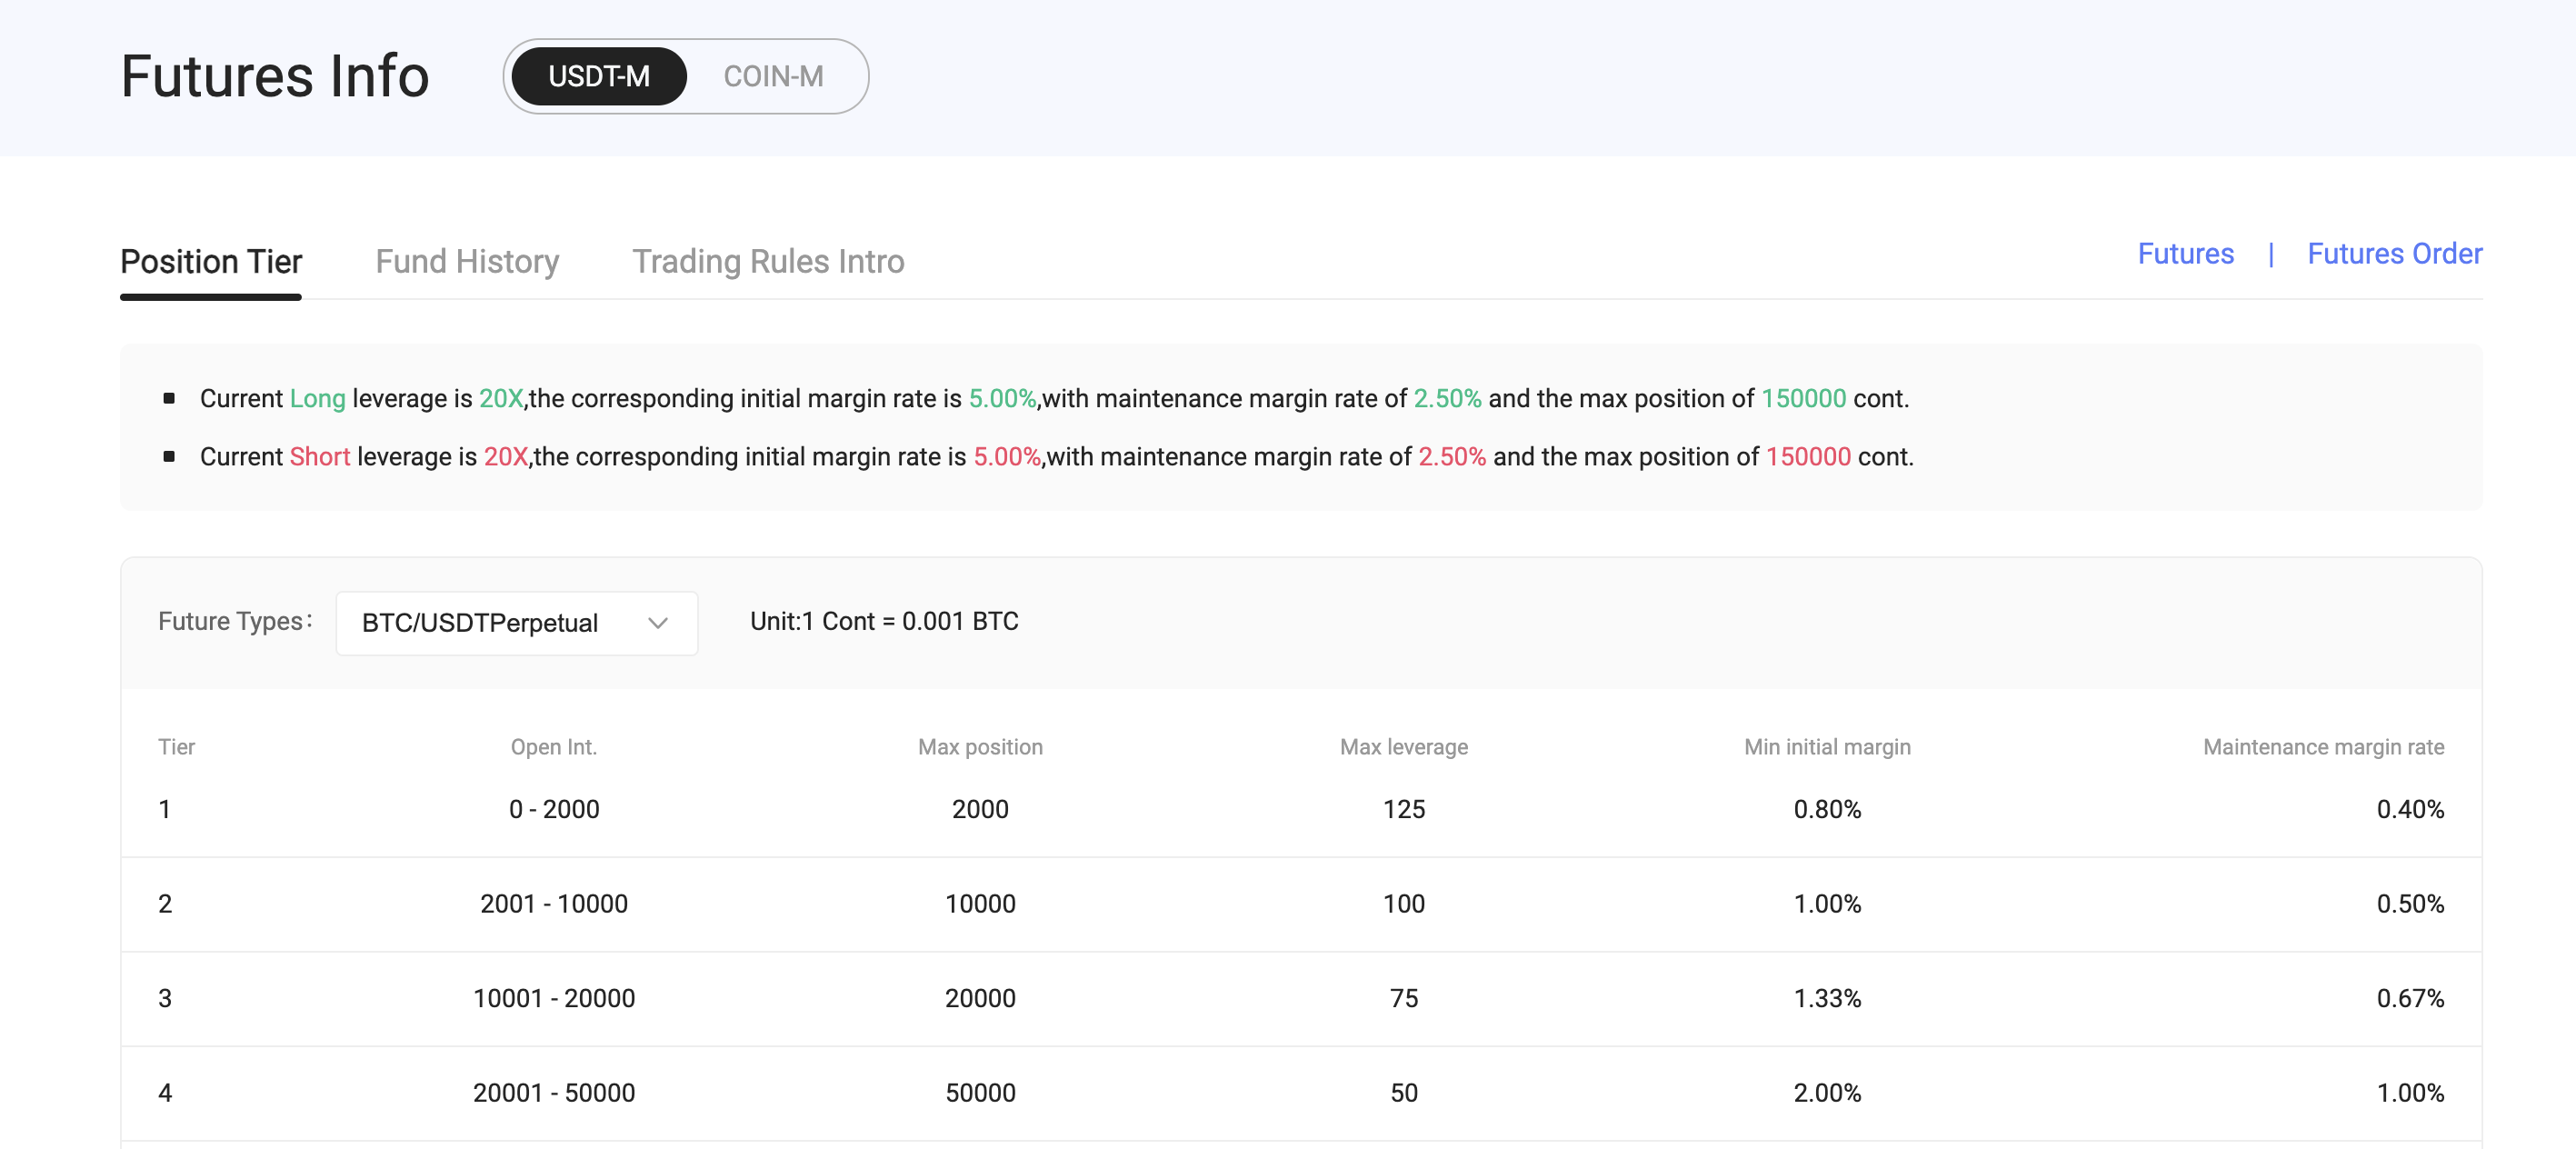Click the Min initial margin column header
This screenshot has height=1149, width=2576.
[x=1827, y=747]
